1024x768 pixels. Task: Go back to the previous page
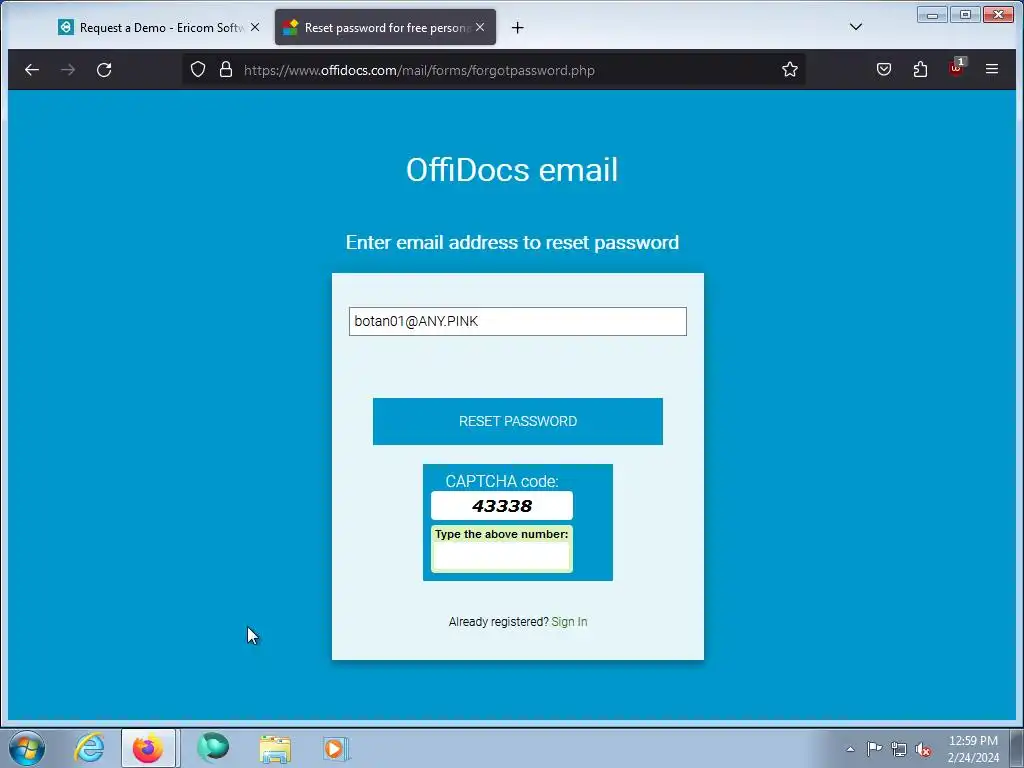(31, 69)
